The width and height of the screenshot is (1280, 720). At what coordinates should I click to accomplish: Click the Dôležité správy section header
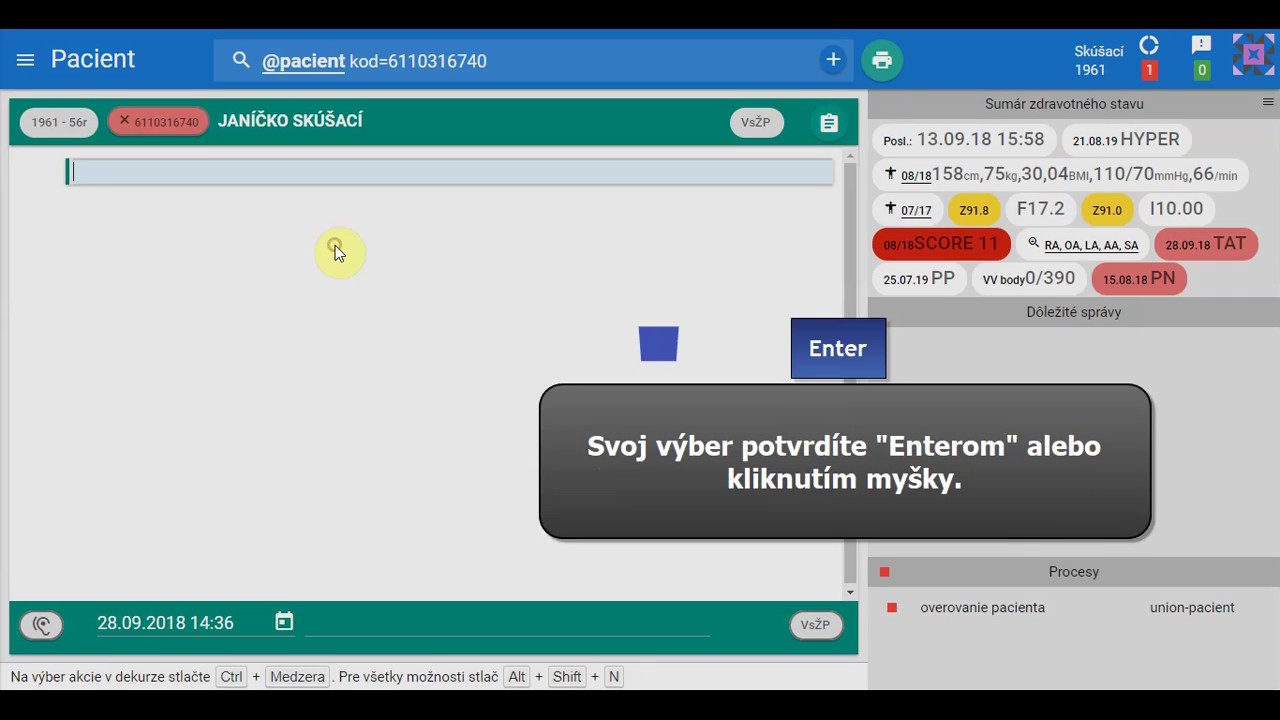(1074, 312)
